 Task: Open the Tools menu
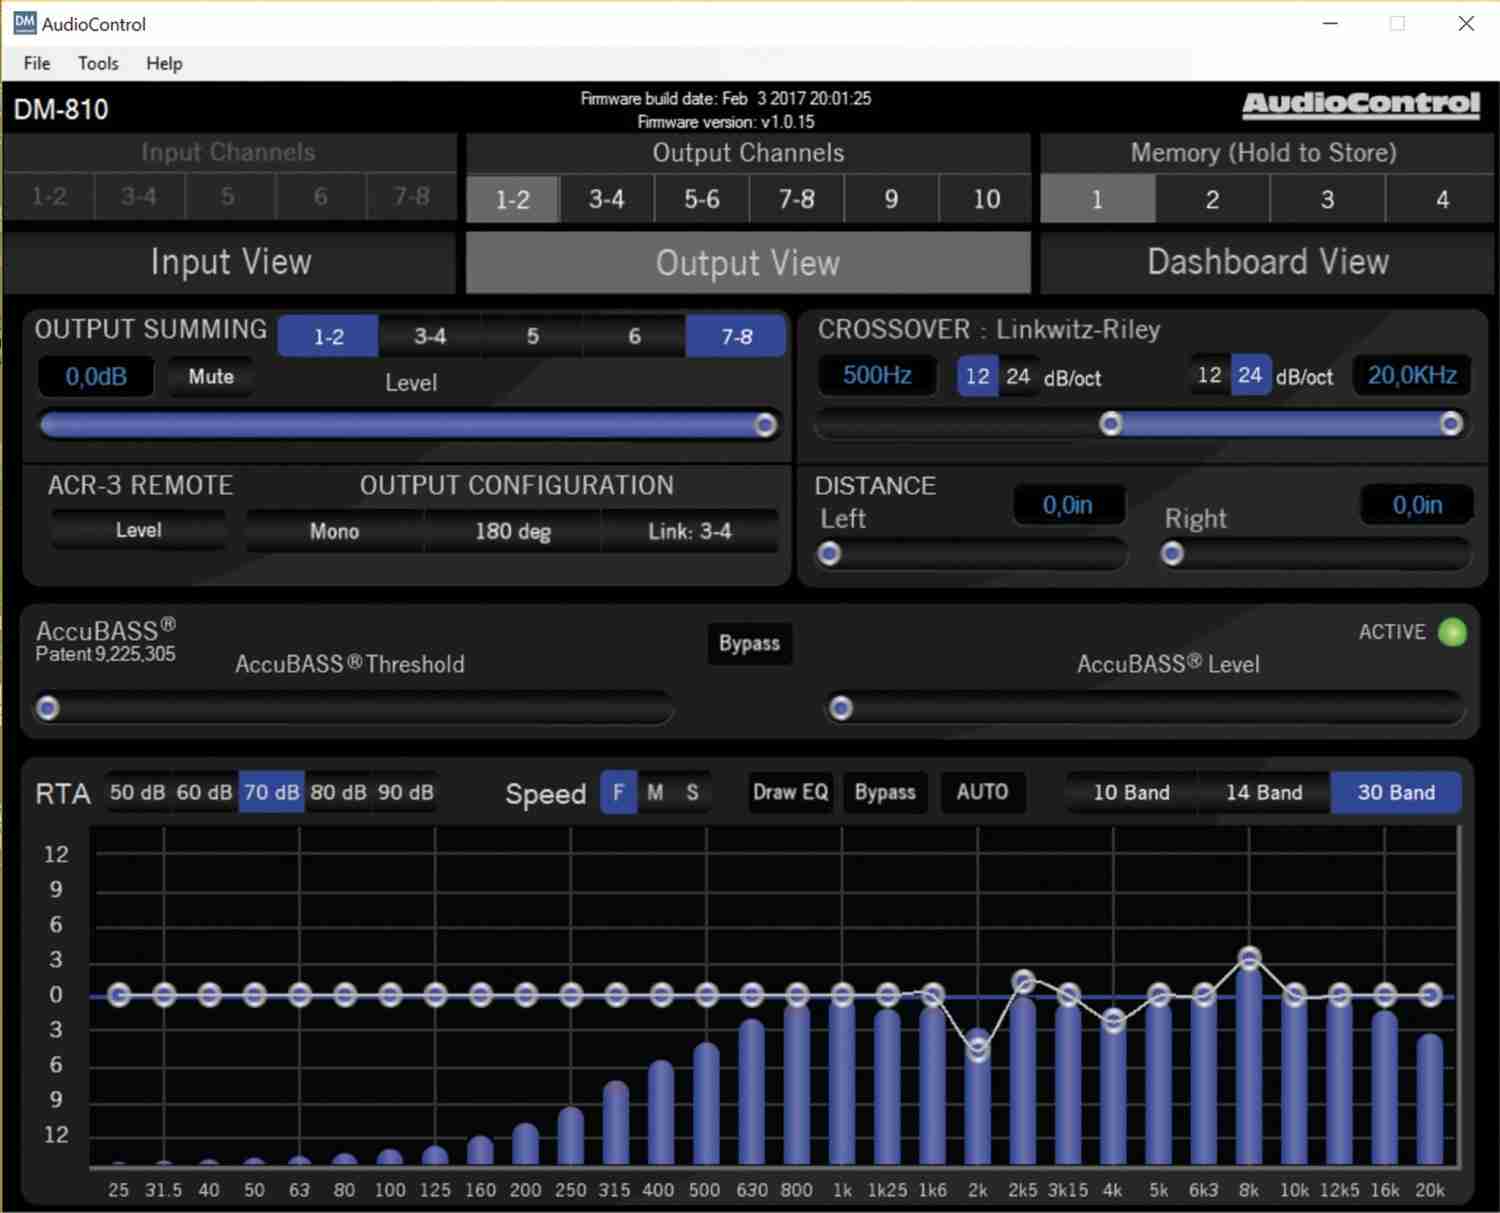point(98,63)
